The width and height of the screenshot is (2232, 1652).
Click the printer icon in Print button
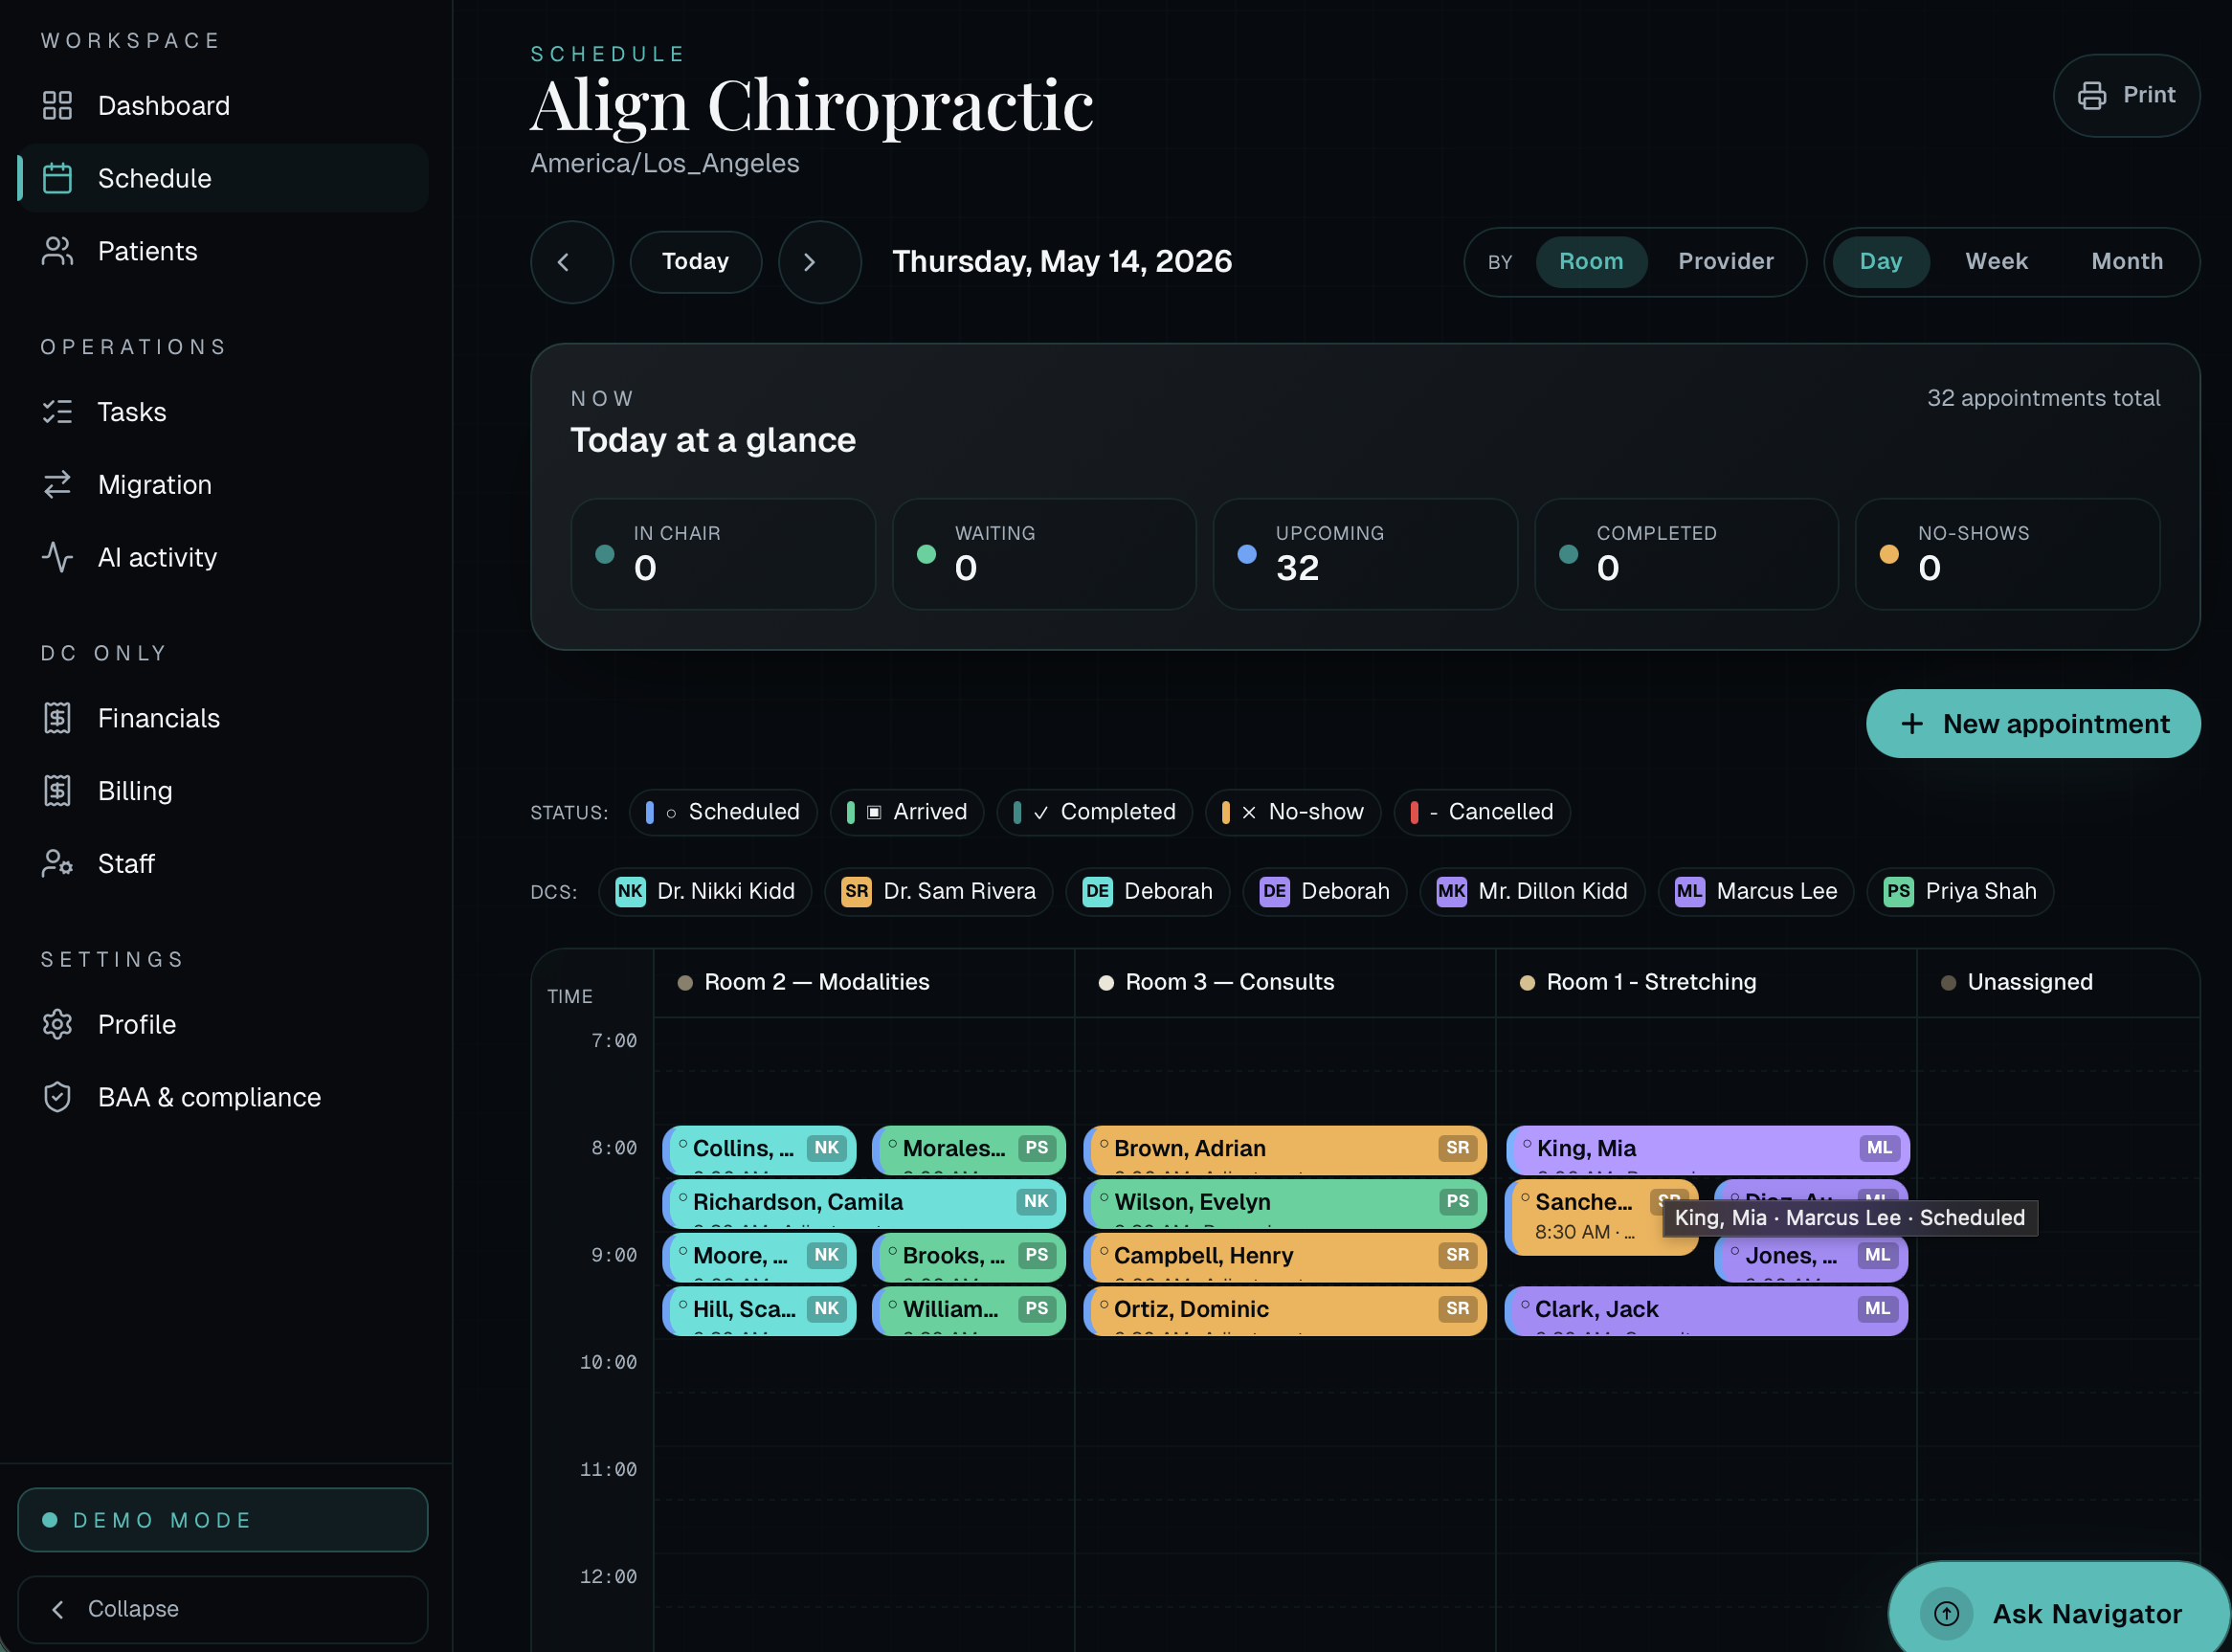pyautogui.click(x=2092, y=95)
